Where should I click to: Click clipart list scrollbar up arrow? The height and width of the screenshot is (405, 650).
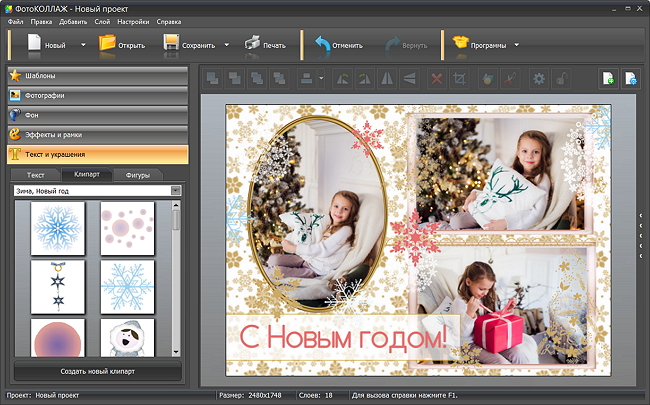point(176,205)
